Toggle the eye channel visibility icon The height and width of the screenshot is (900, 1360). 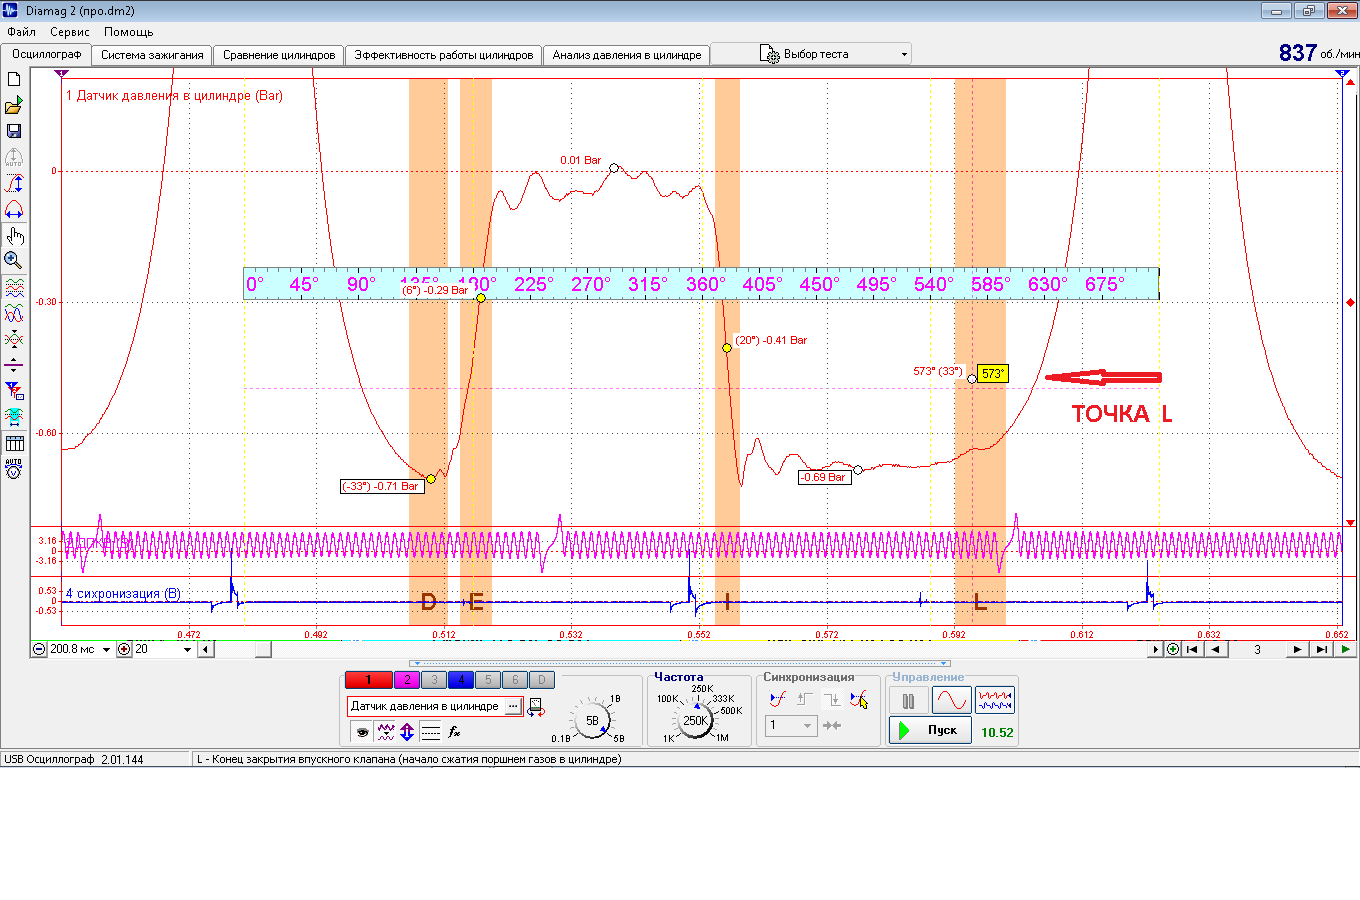[x=362, y=733]
